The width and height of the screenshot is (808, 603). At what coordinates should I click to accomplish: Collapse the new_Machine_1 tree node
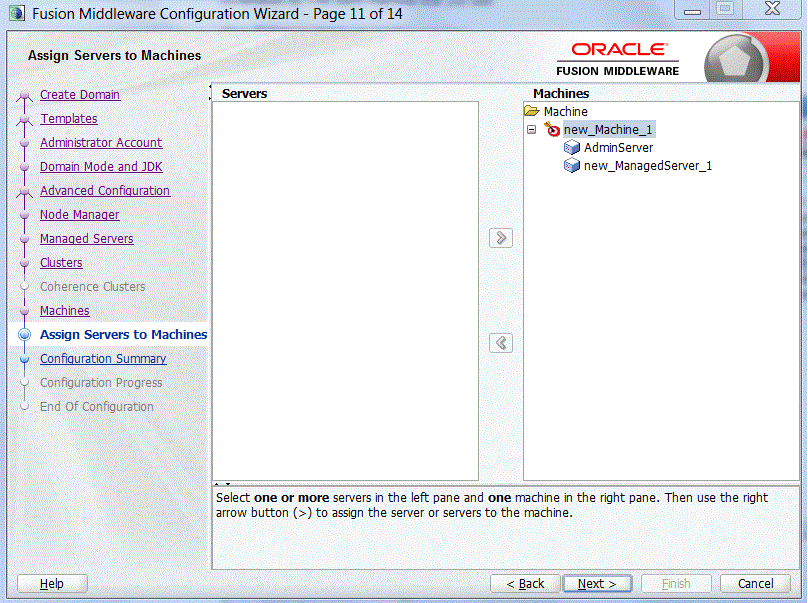[531, 129]
